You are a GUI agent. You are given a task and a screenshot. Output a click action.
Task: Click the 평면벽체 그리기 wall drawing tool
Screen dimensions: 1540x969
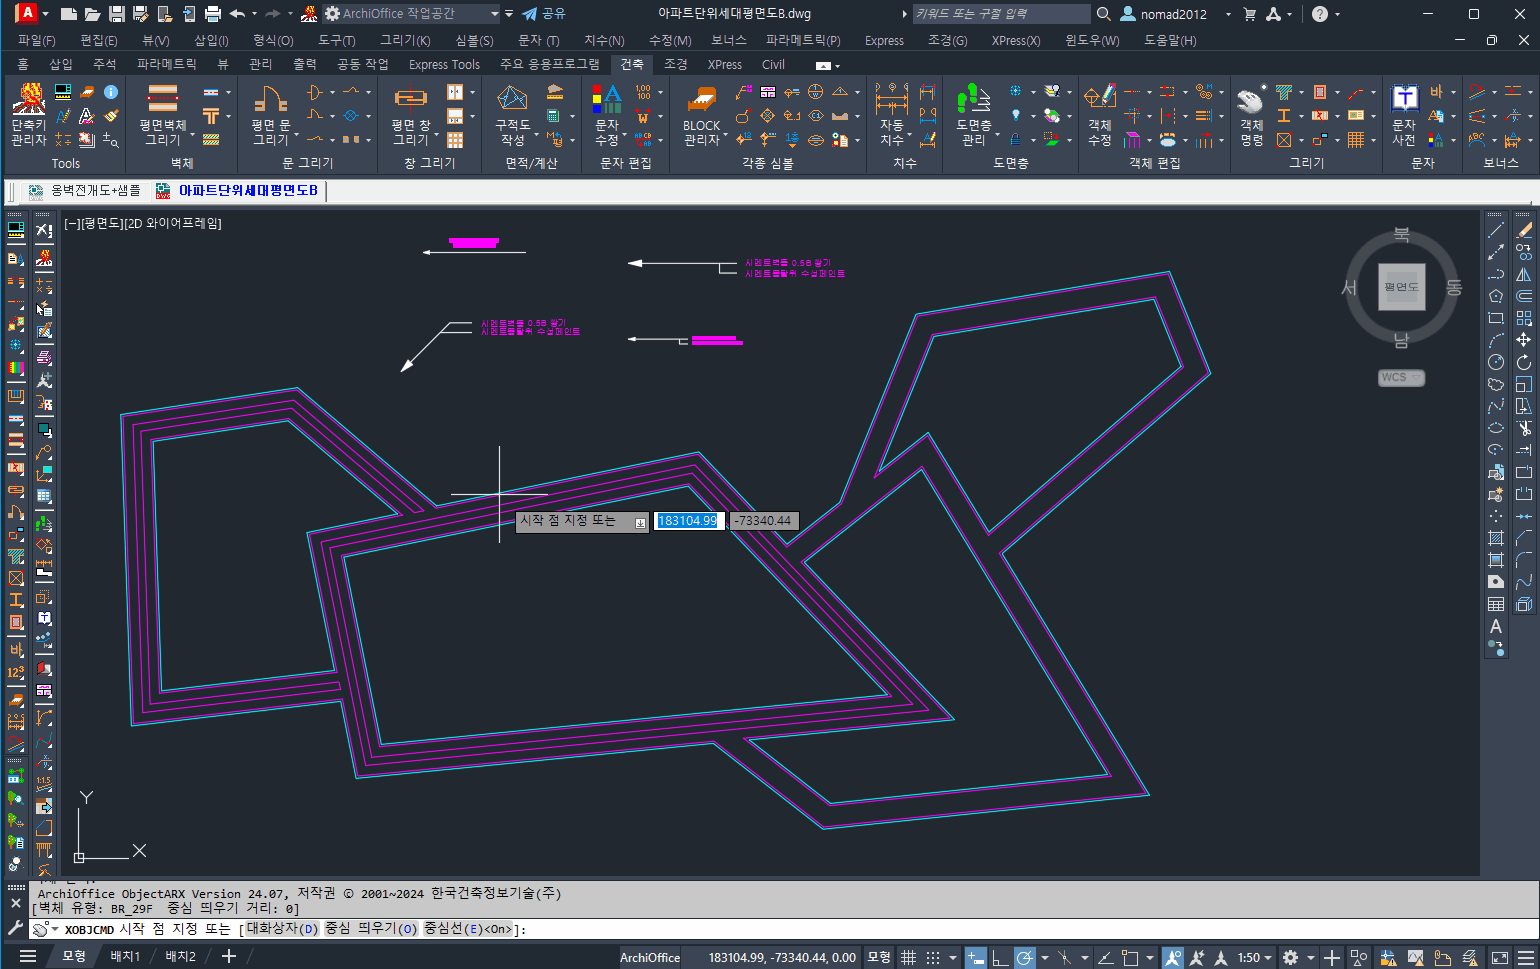click(x=162, y=114)
